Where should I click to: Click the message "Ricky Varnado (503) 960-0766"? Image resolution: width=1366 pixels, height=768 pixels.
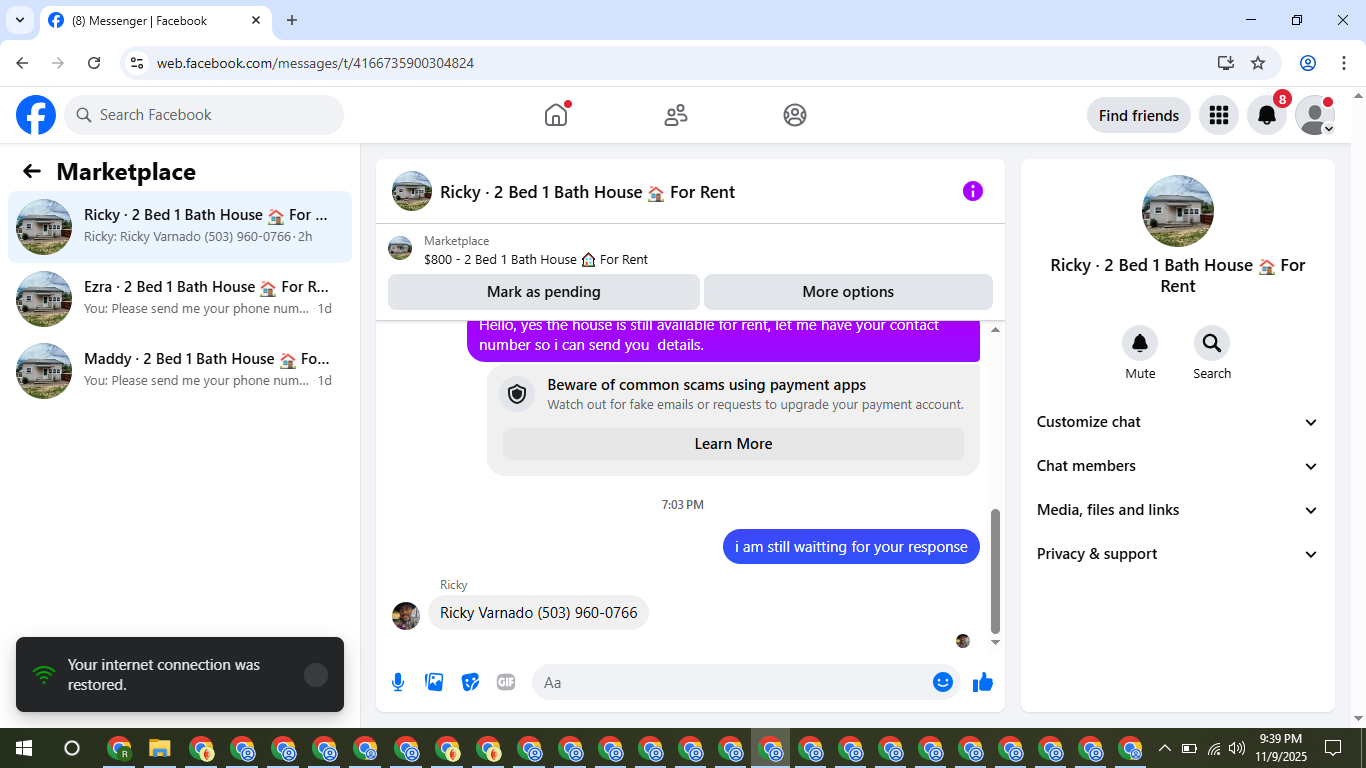(538, 613)
